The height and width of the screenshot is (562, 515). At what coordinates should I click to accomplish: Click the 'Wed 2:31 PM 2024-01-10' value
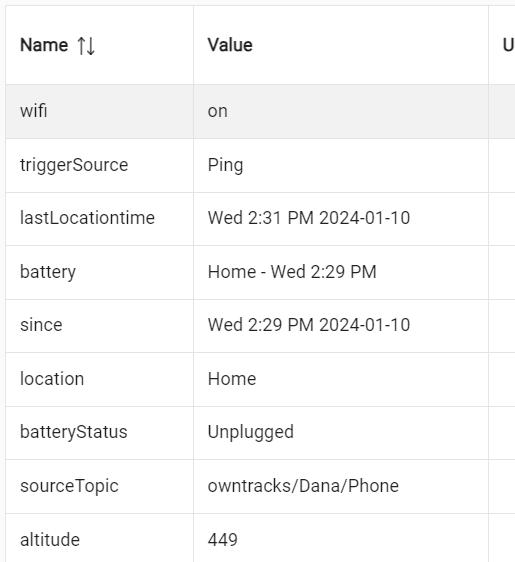tap(309, 218)
